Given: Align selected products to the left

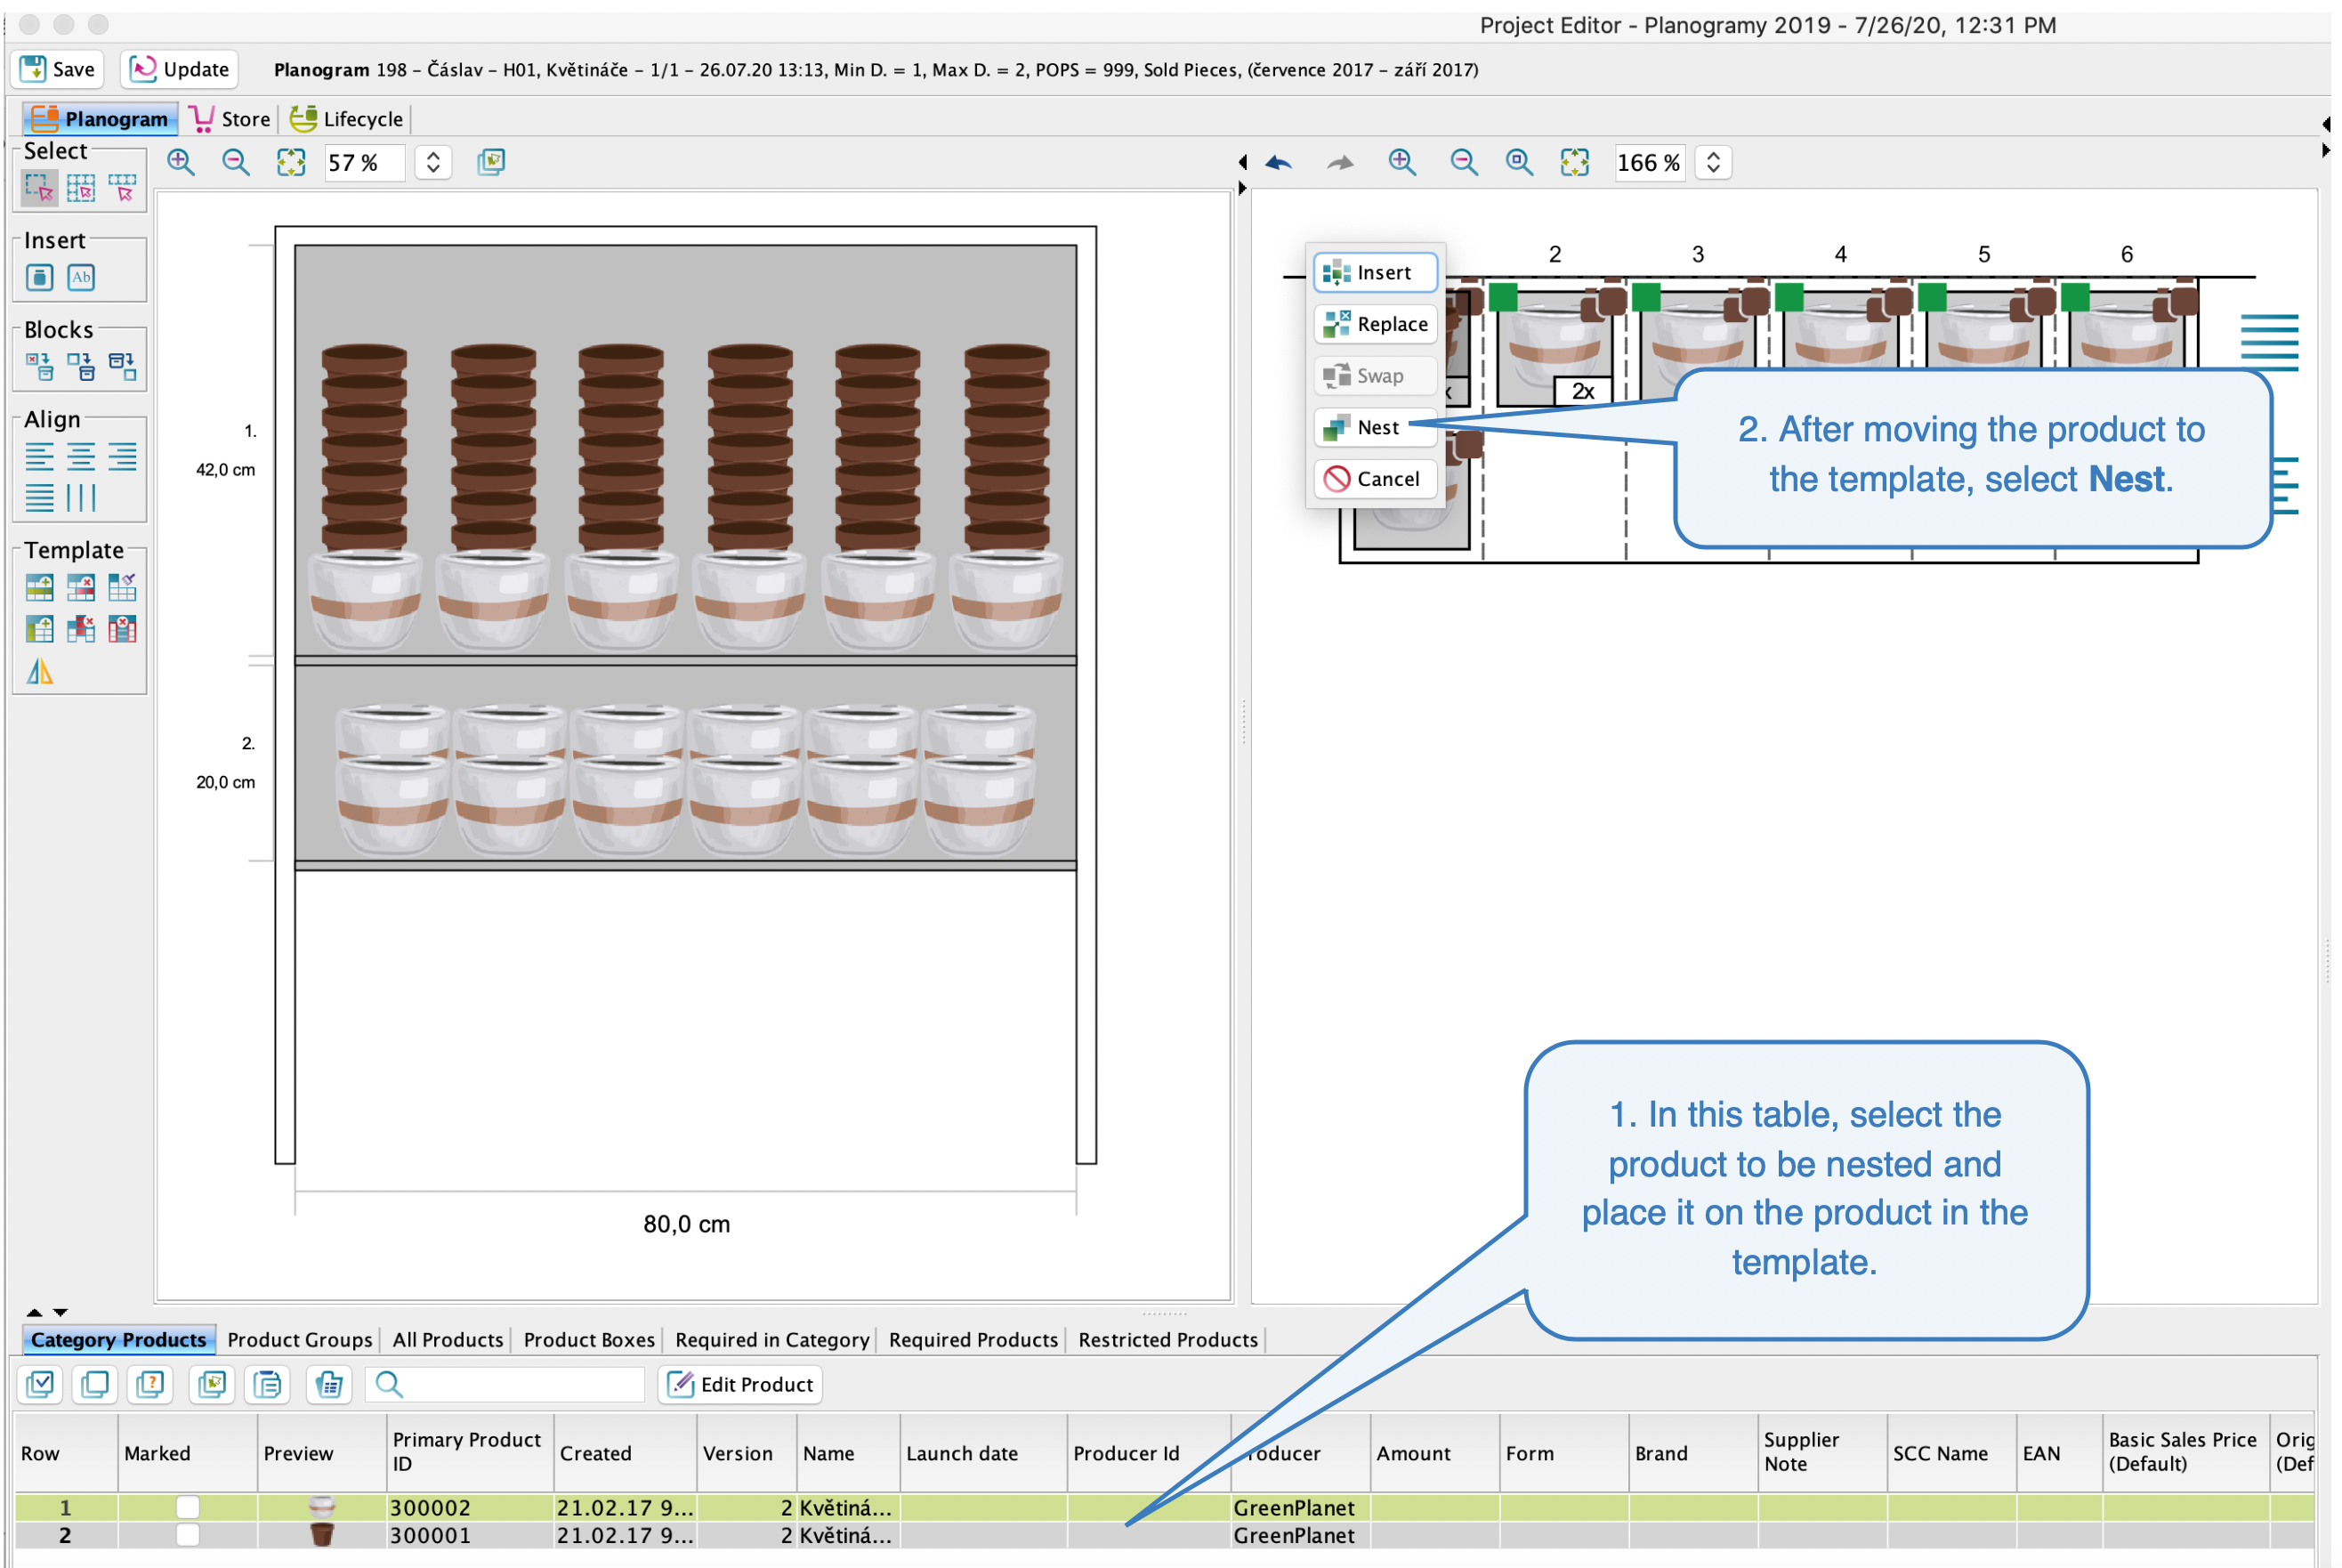Looking at the screenshot, I should coord(40,457).
